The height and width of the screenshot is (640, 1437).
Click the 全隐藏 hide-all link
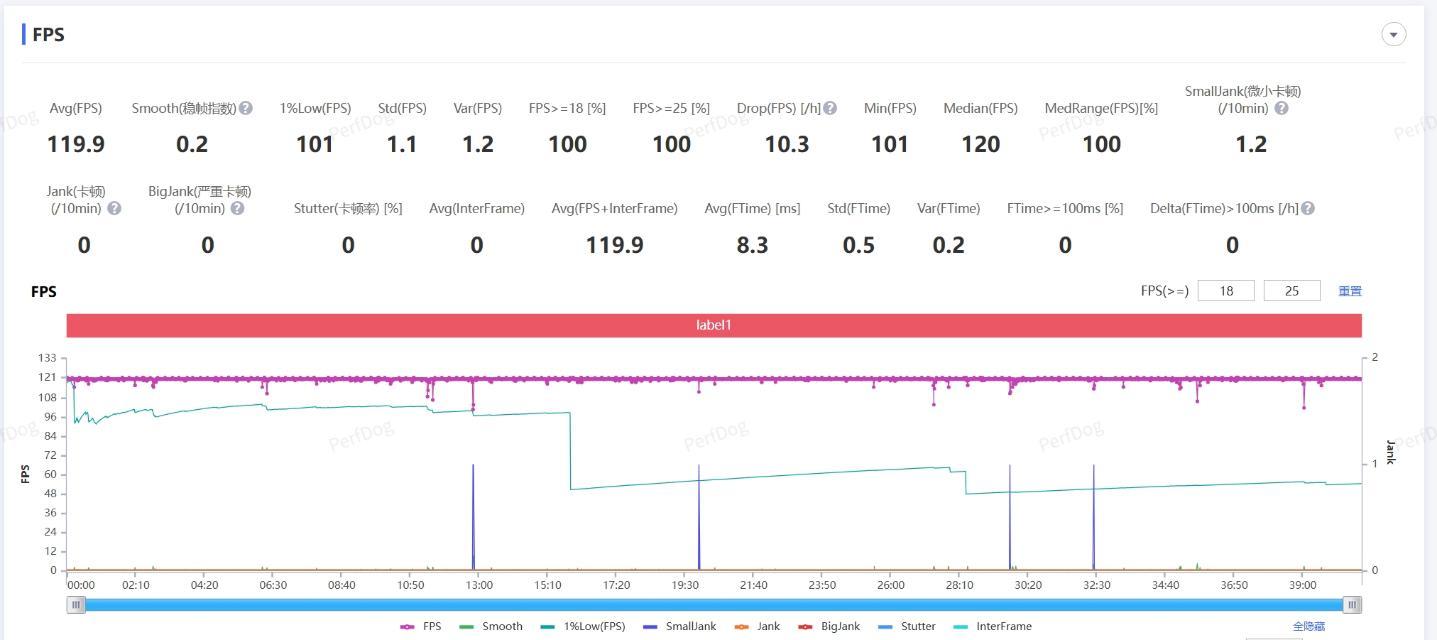coord(1309,626)
